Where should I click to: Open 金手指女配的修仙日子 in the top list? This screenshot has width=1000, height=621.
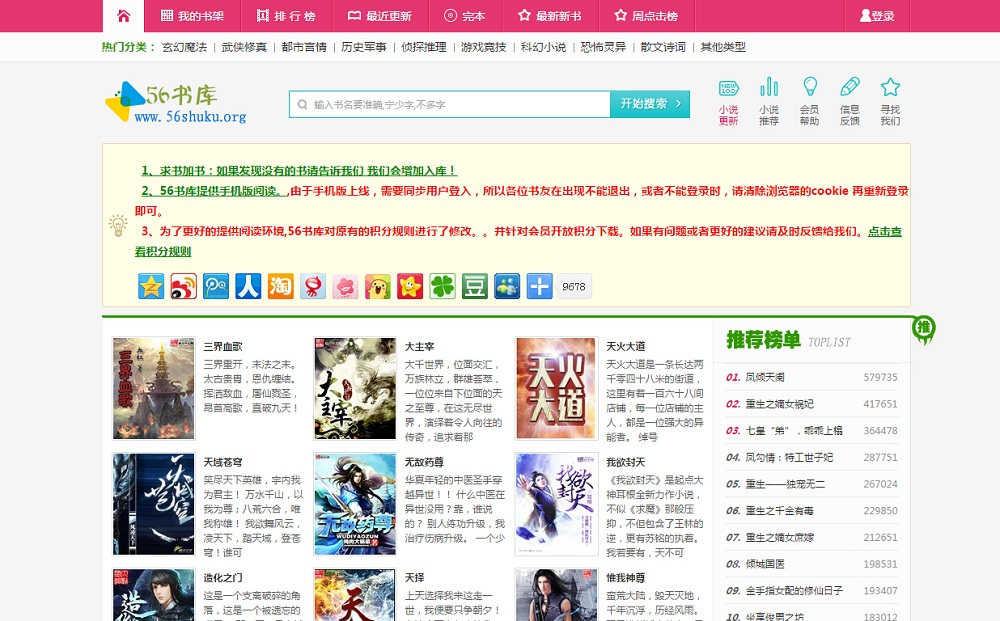(x=795, y=591)
